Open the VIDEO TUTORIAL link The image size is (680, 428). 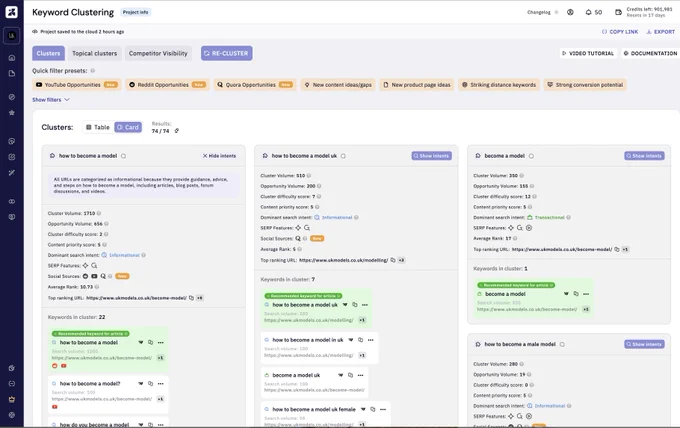coord(588,53)
